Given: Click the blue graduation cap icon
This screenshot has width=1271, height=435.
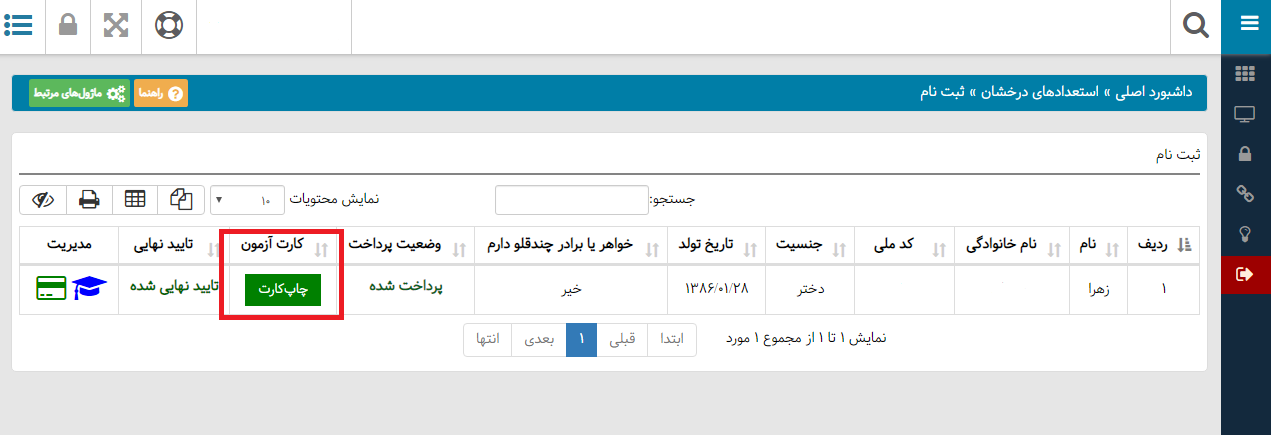Looking at the screenshot, I should 91,289.
